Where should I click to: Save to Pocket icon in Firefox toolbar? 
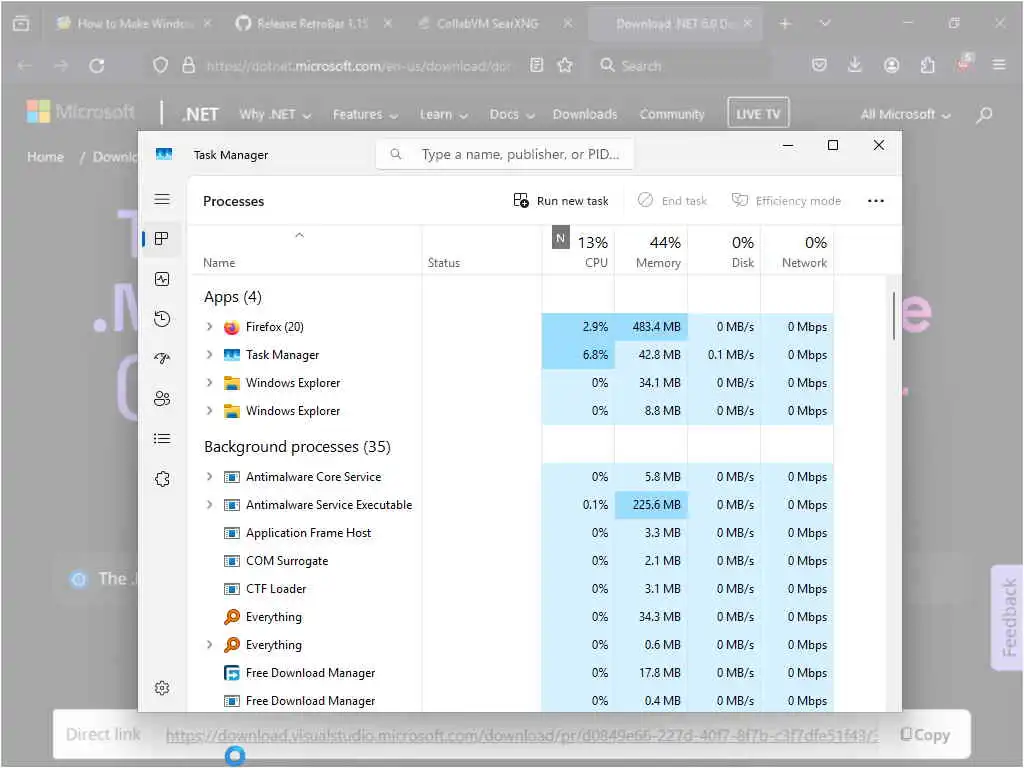[x=819, y=65]
